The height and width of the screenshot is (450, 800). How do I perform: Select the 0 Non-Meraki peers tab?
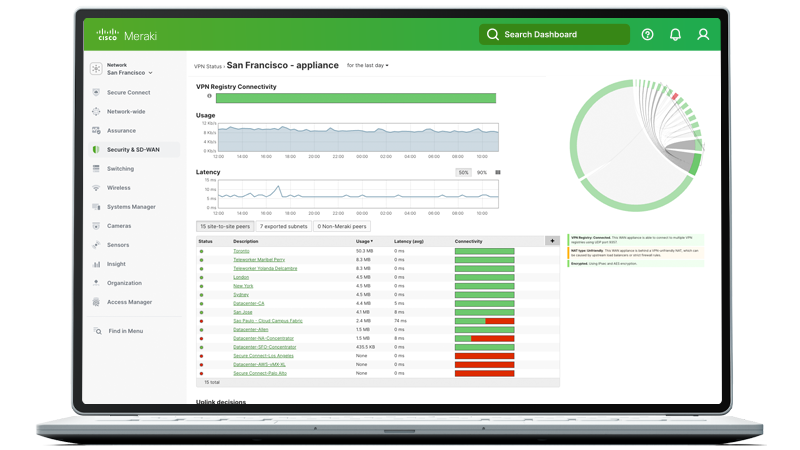[342, 226]
